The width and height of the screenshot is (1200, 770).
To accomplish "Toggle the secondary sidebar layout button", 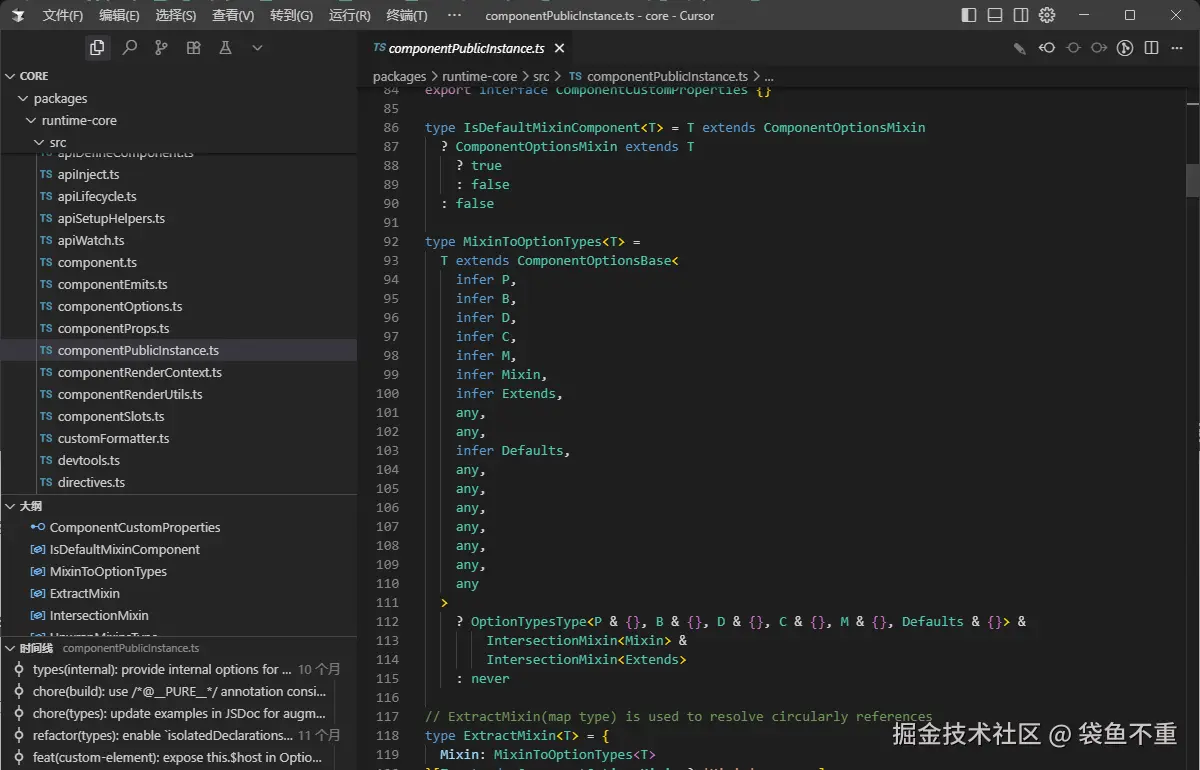I will coord(1021,15).
